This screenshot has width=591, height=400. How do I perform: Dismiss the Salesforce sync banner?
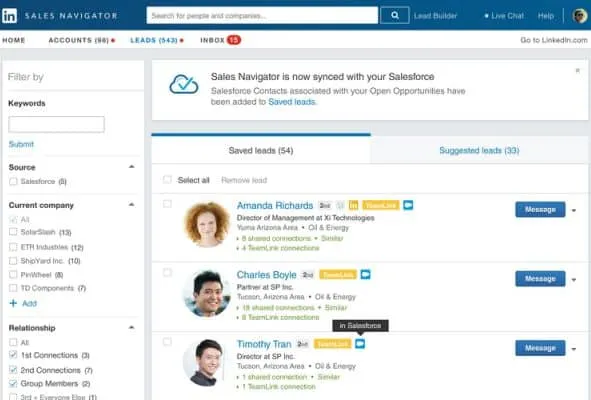[x=577, y=70]
